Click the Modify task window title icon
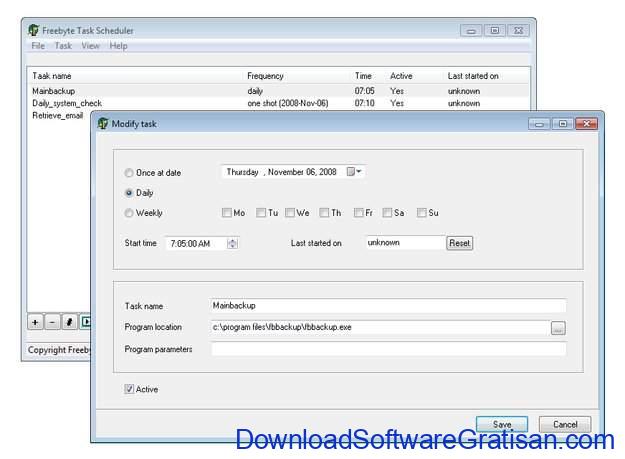 tap(103, 124)
